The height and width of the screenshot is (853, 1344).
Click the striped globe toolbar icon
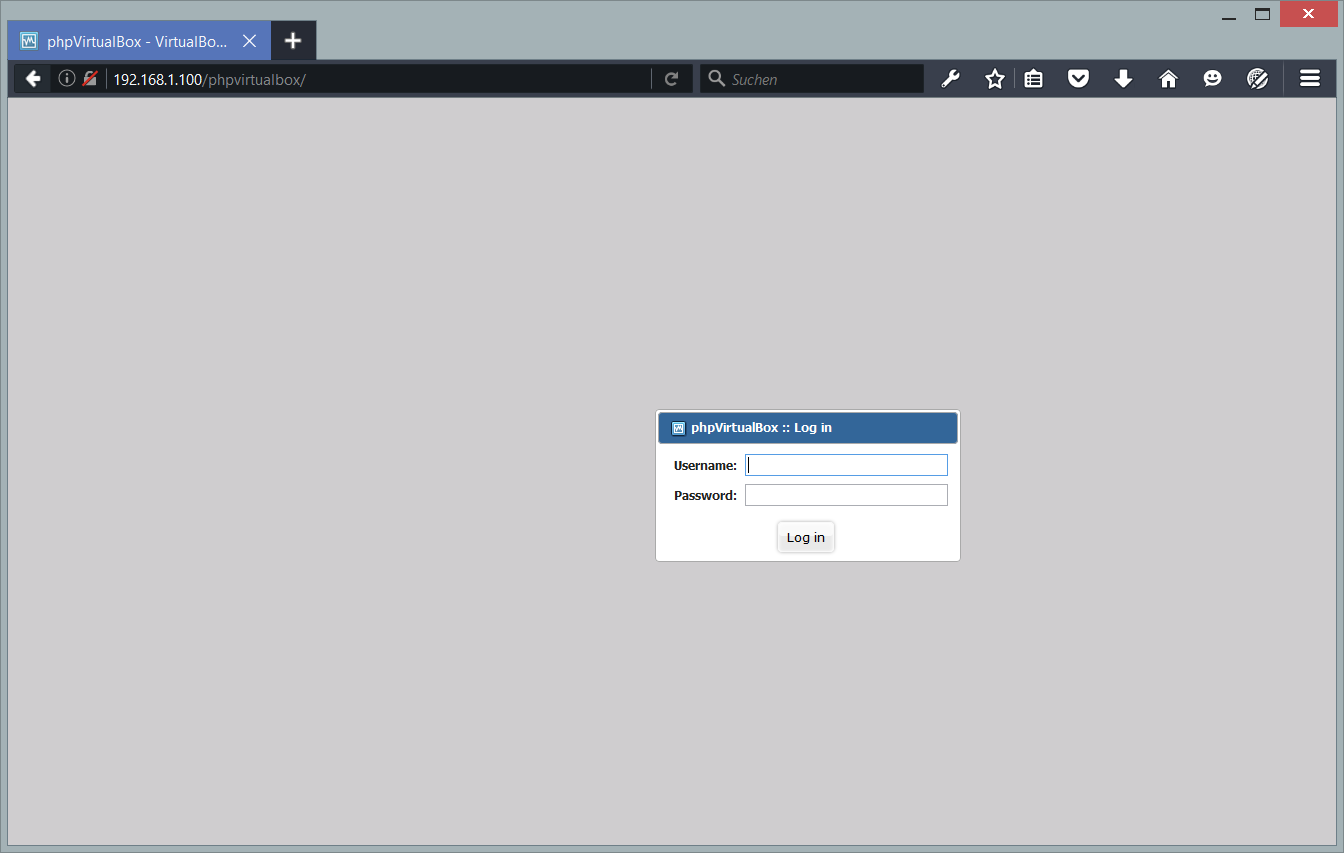click(x=1258, y=79)
